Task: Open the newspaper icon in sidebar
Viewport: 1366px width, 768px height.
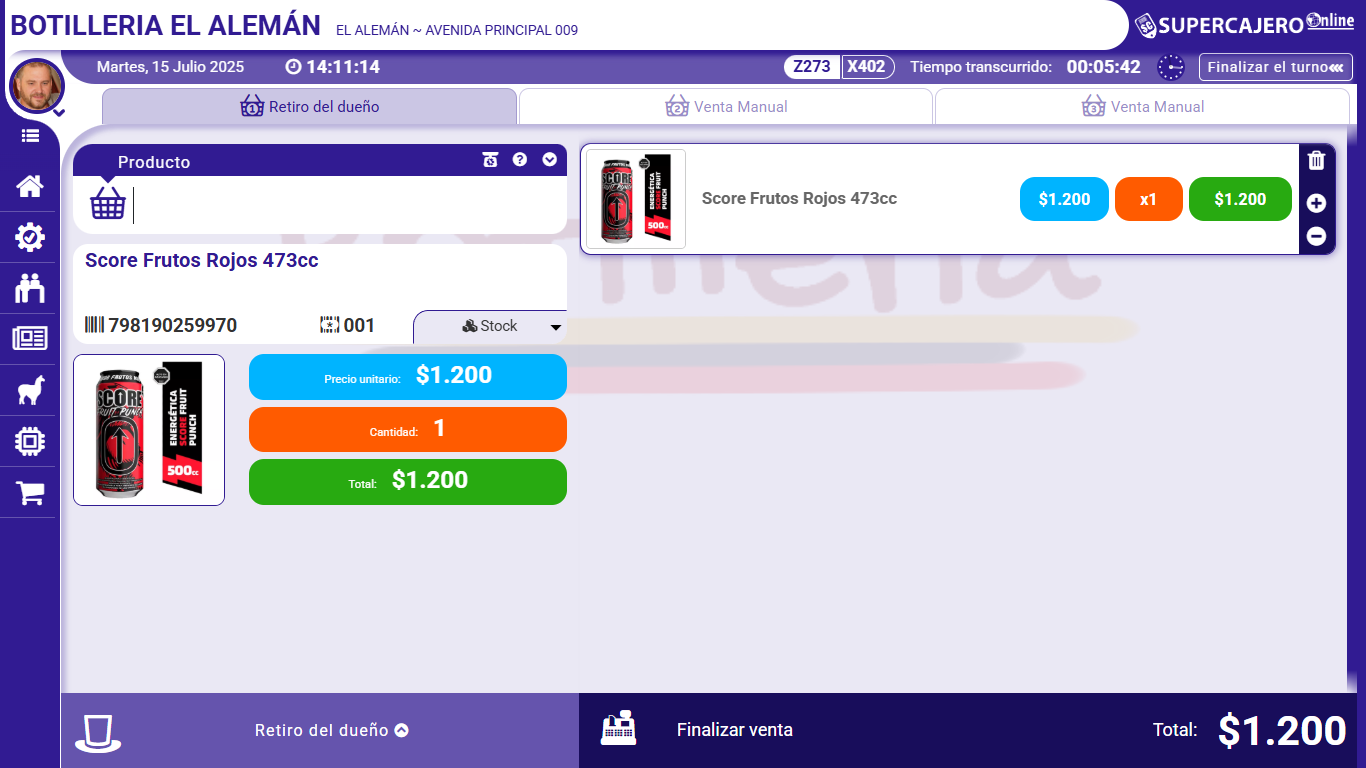Action: click(x=29, y=338)
